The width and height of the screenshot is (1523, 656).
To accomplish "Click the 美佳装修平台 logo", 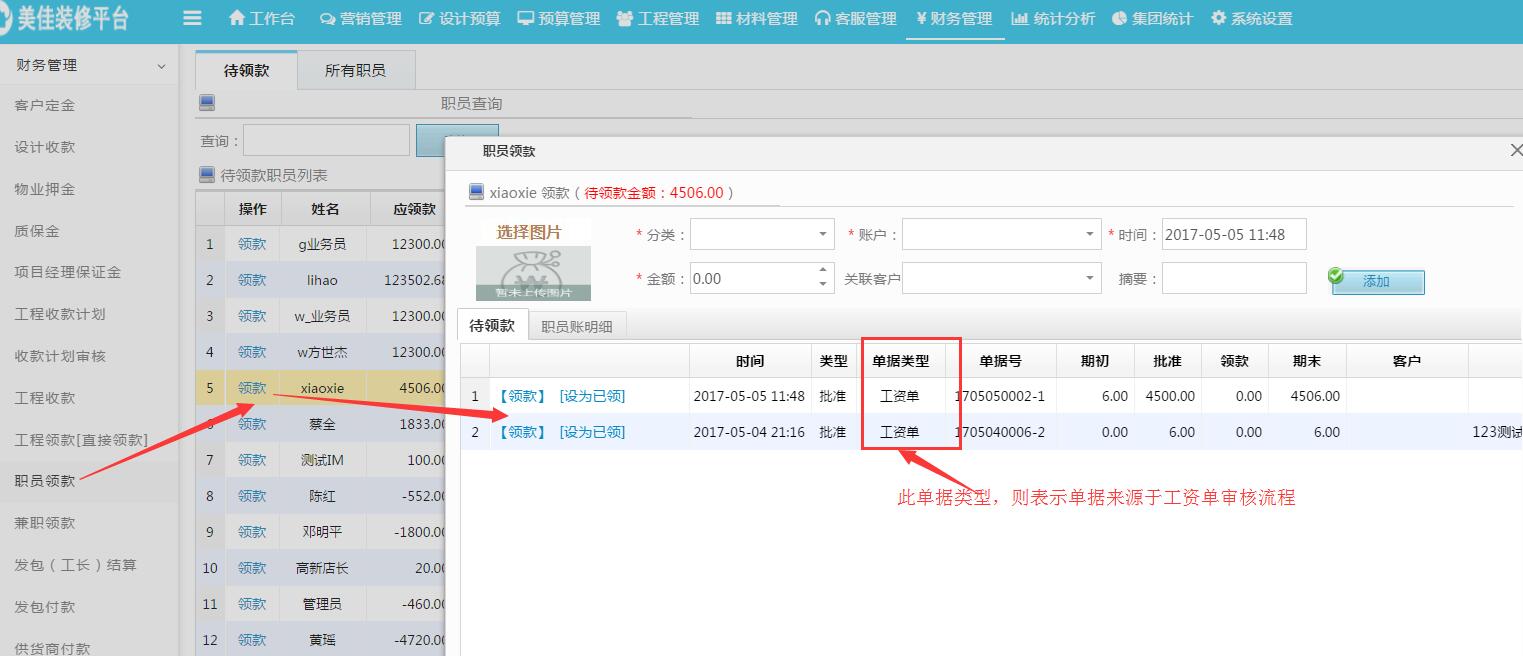I will click(x=62, y=18).
